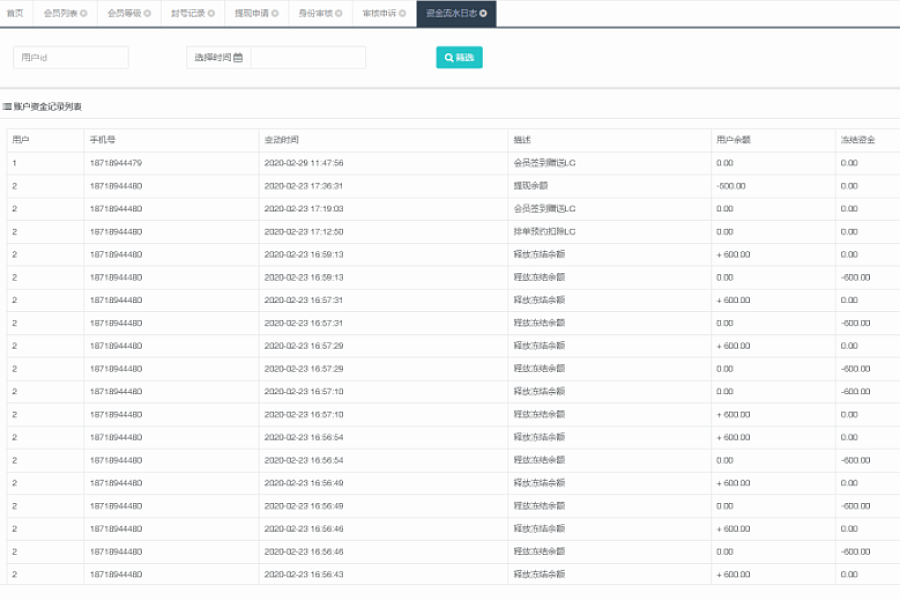Viewport: 900px width, 600px height.
Task: Open the 封号记录 tab
Action: tap(188, 13)
